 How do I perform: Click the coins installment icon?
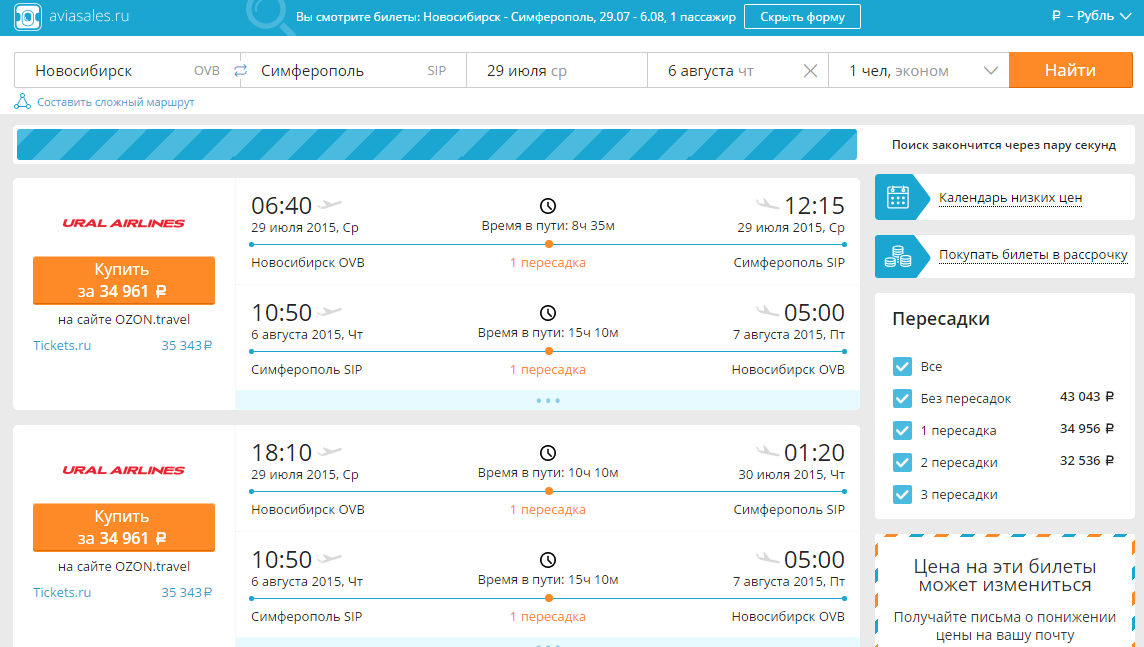pyautogui.click(x=897, y=256)
